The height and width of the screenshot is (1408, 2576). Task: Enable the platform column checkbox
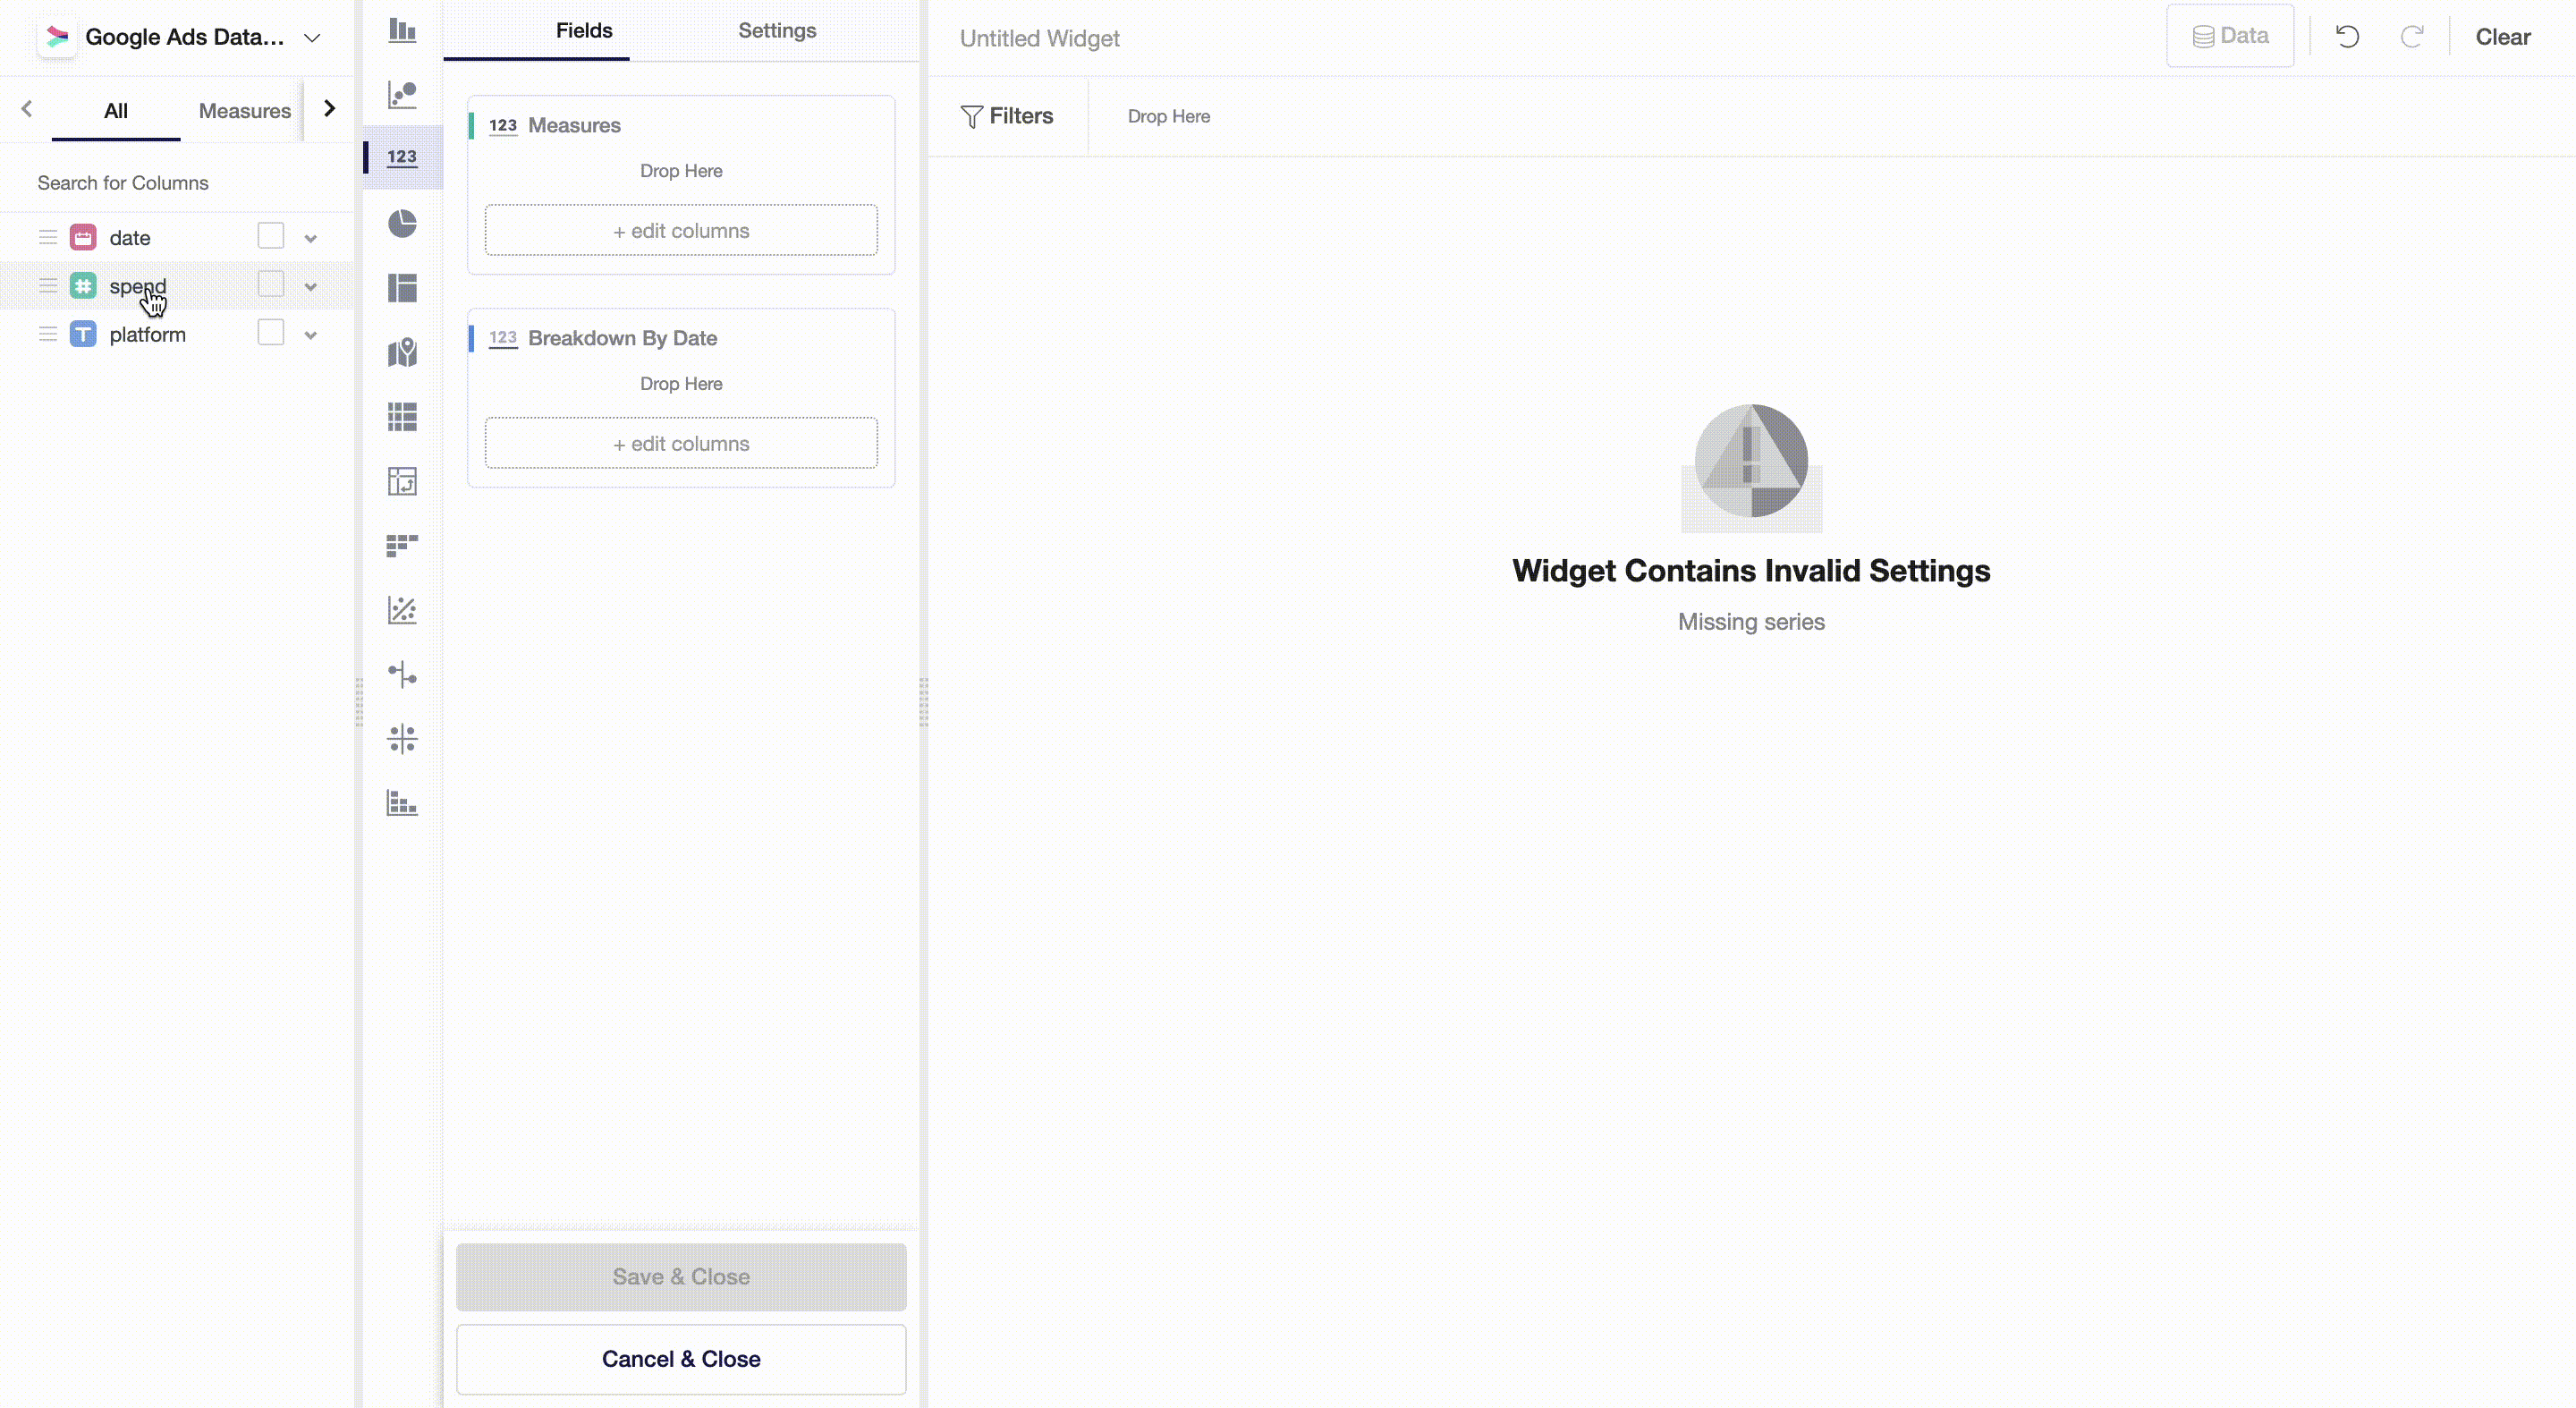pos(271,333)
